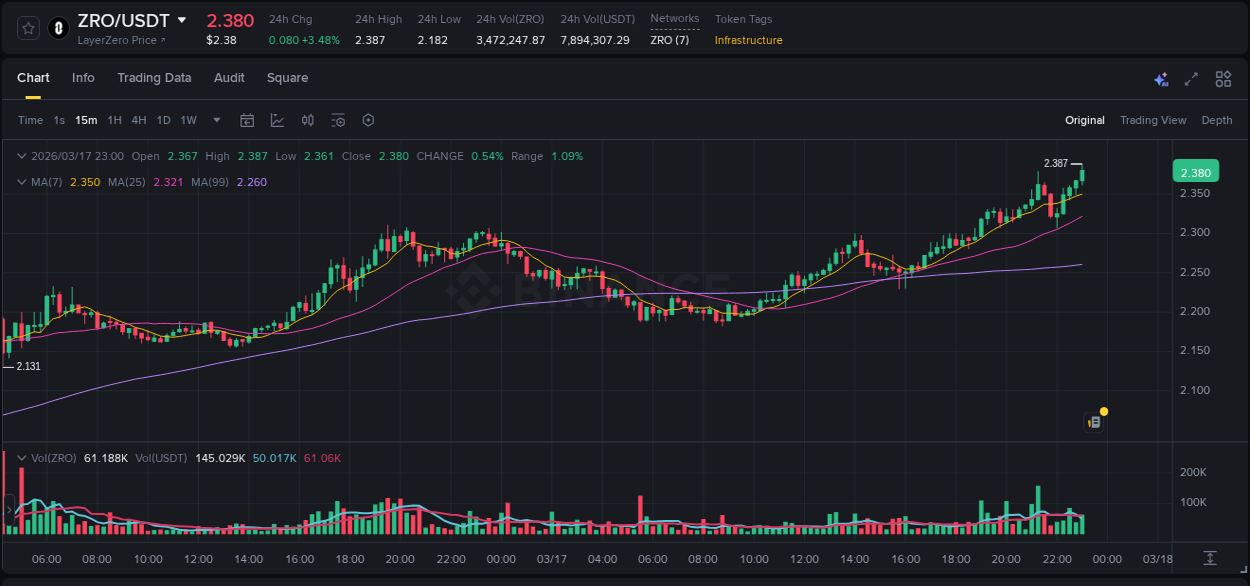Collapse the MA indicator row
The image size is (1250, 586).
(x=22, y=182)
